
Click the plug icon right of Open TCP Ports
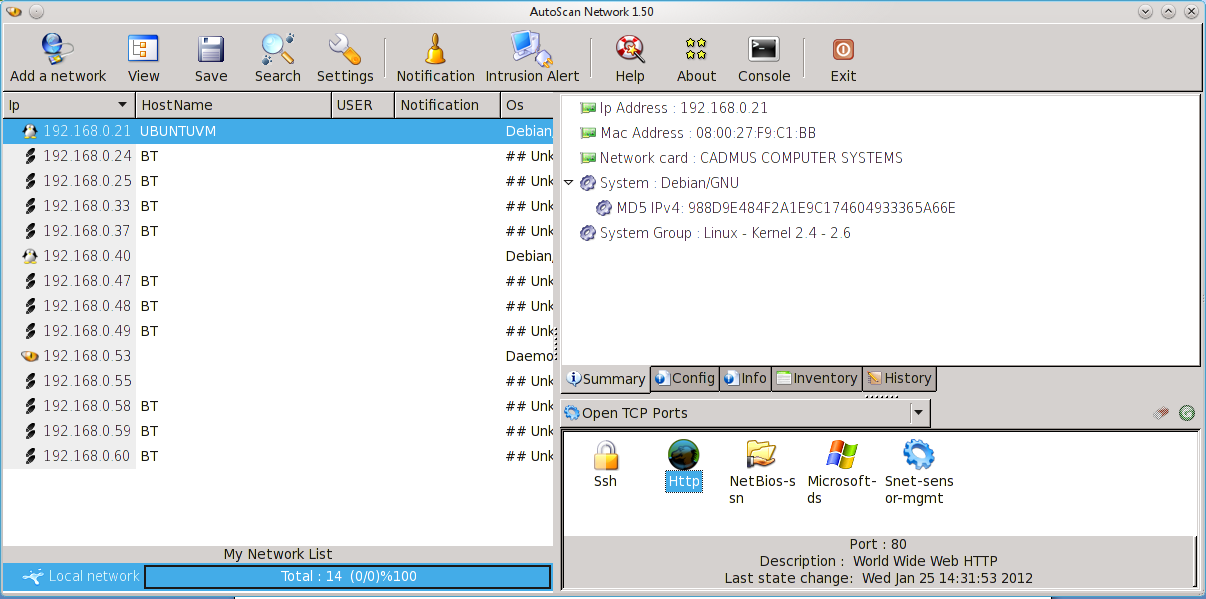[x=1160, y=412]
